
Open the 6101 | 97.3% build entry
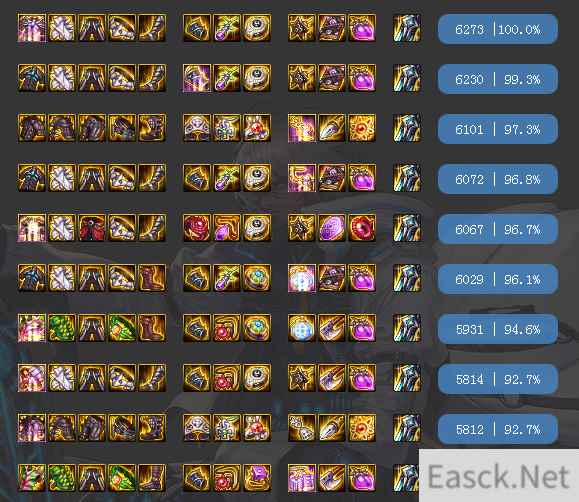point(497,129)
